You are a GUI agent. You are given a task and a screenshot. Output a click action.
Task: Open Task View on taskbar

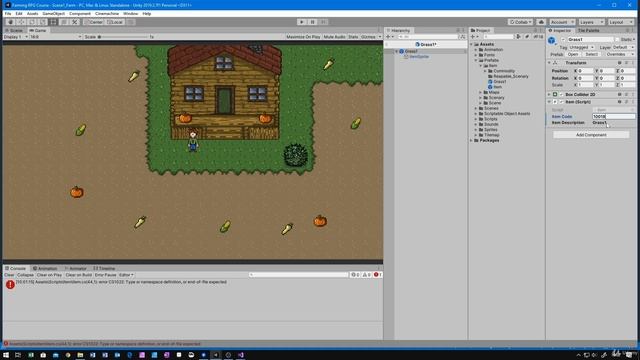click(18, 355)
